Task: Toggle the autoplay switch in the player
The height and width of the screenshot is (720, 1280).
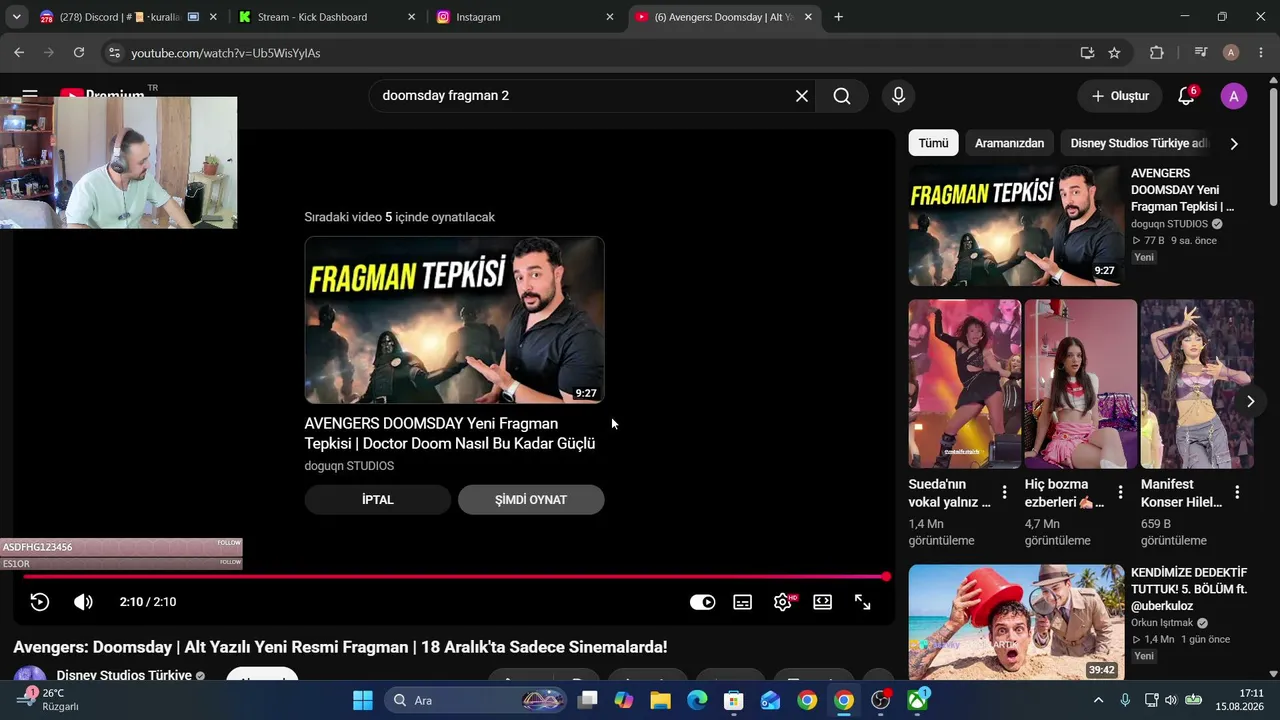Action: pyautogui.click(x=702, y=602)
